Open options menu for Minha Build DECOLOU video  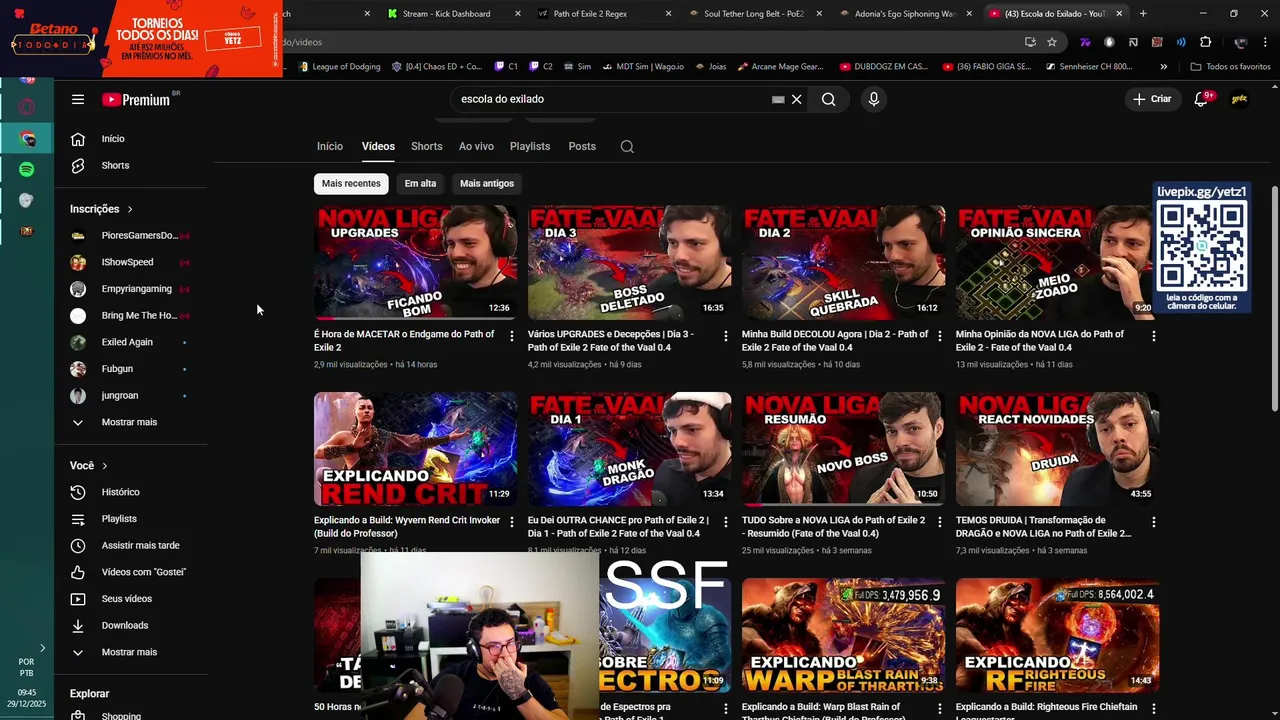[939, 336]
